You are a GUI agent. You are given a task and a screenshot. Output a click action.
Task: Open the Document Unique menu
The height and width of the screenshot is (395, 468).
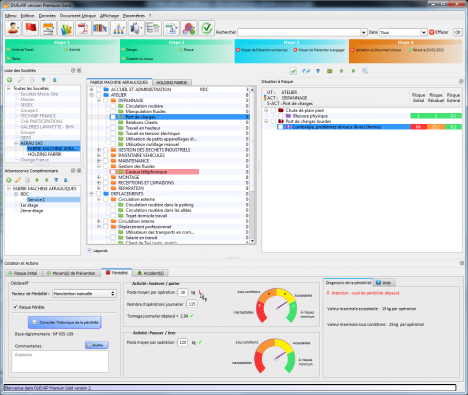pyautogui.click(x=78, y=16)
